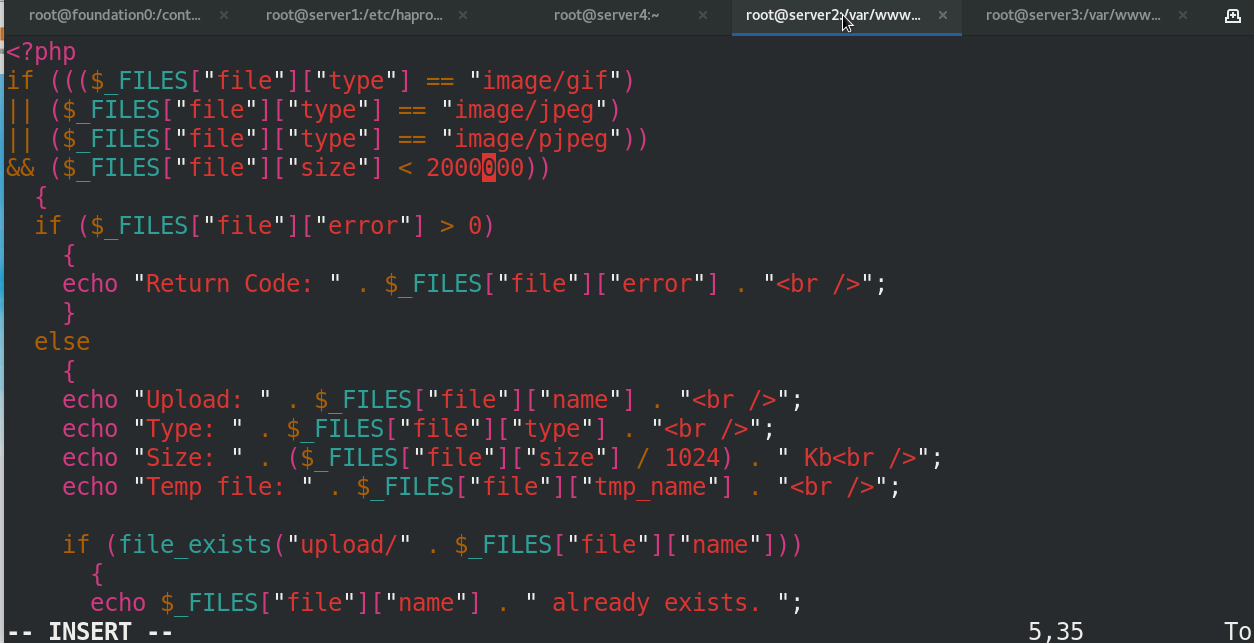
Task: Click the else keyword
Action: tap(62, 342)
